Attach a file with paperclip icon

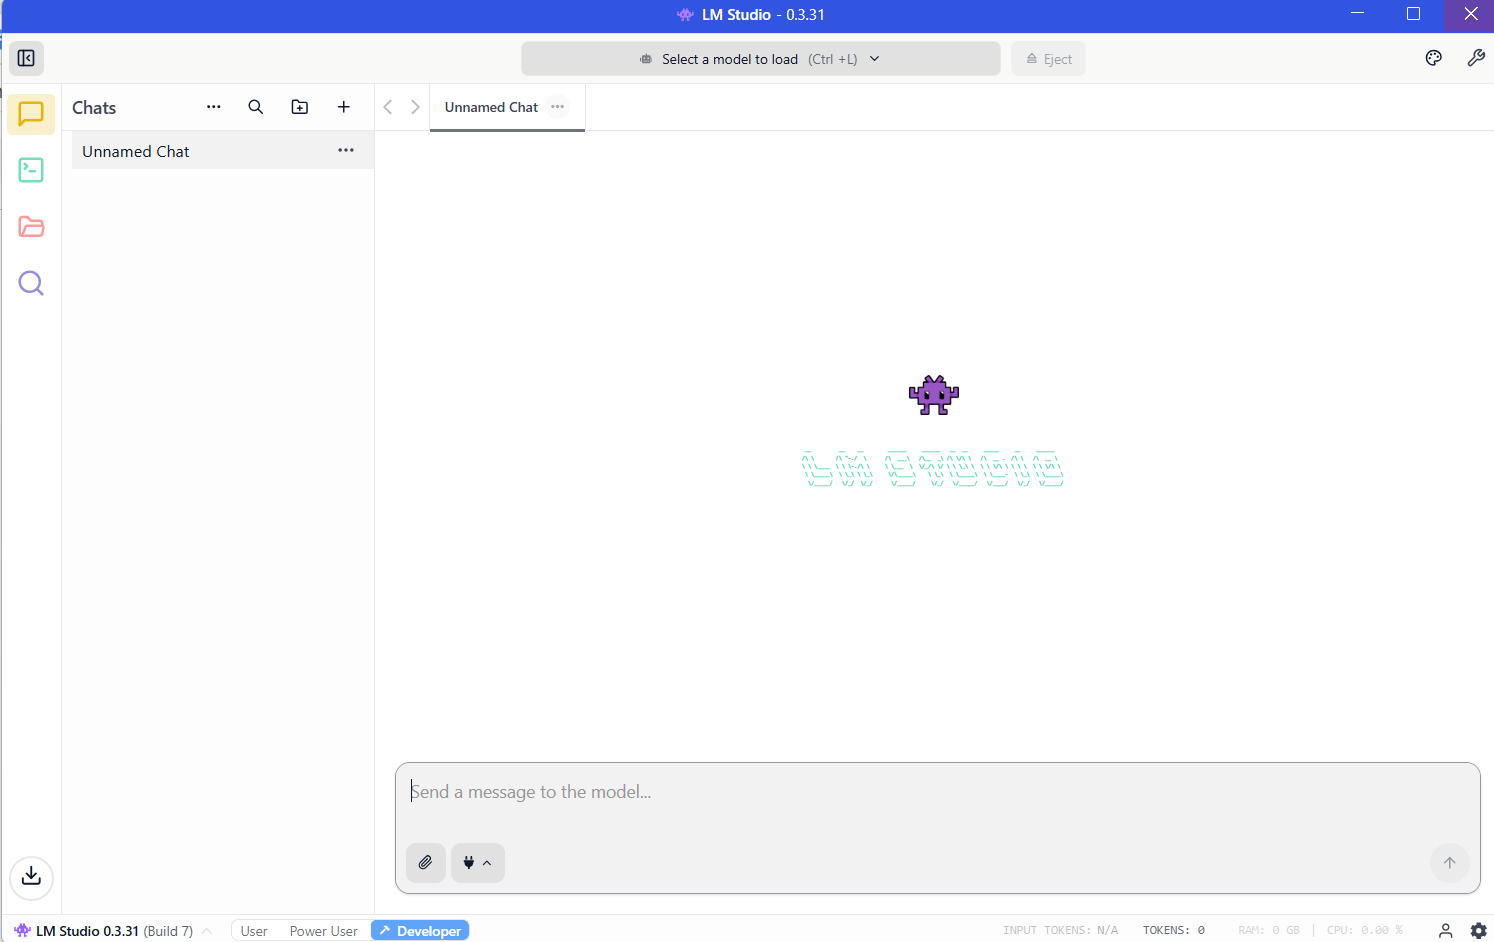[425, 862]
